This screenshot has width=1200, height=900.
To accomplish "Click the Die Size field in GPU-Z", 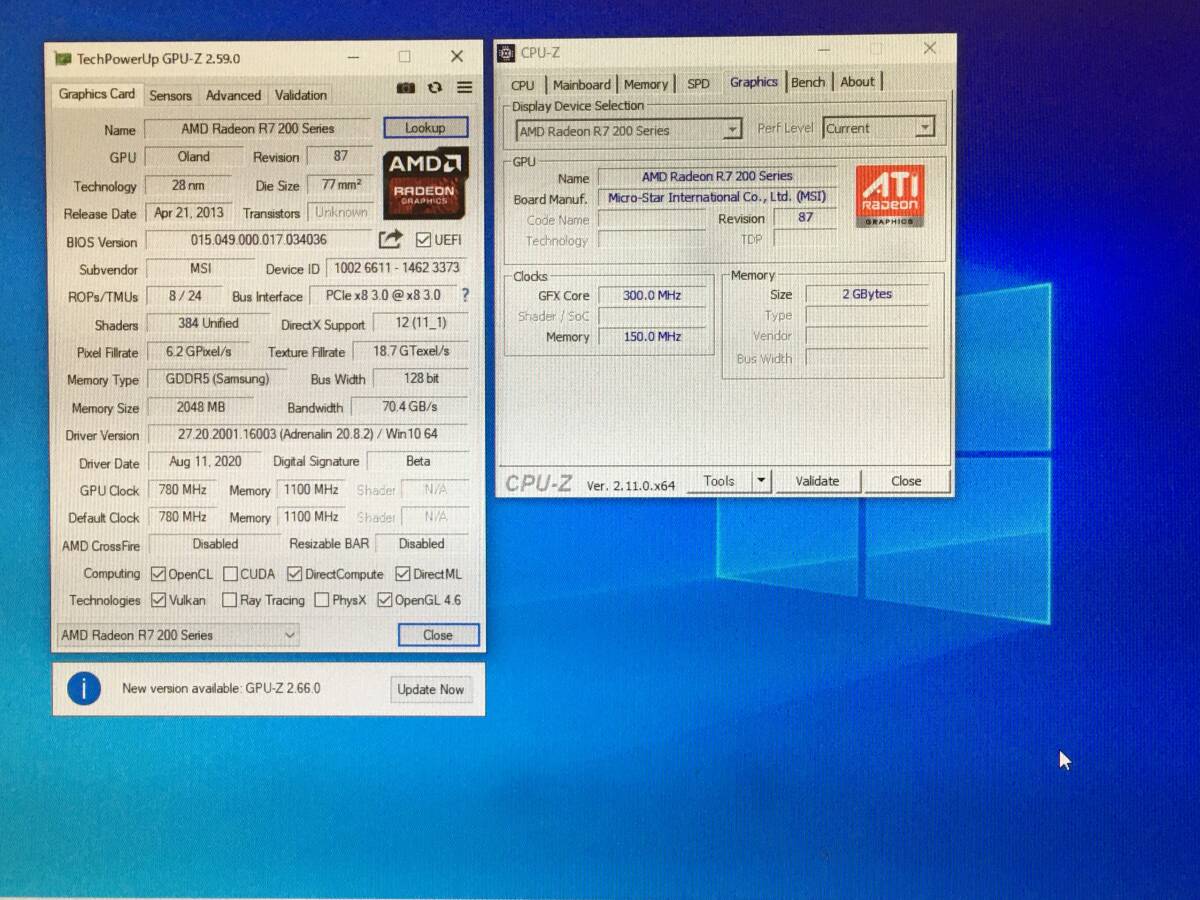I will click(x=341, y=185).
